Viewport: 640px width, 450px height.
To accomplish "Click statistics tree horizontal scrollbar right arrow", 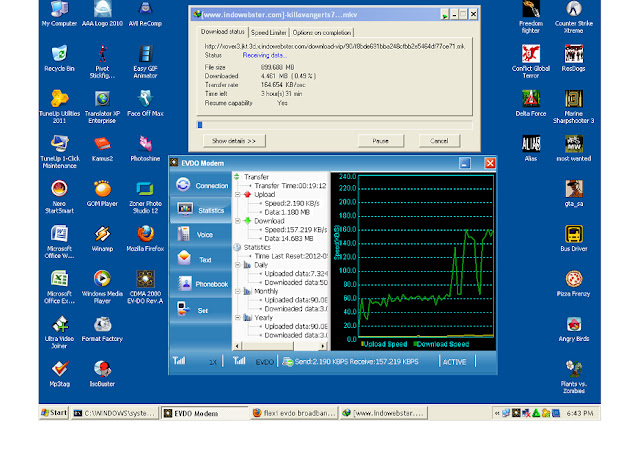I will 323,346.
